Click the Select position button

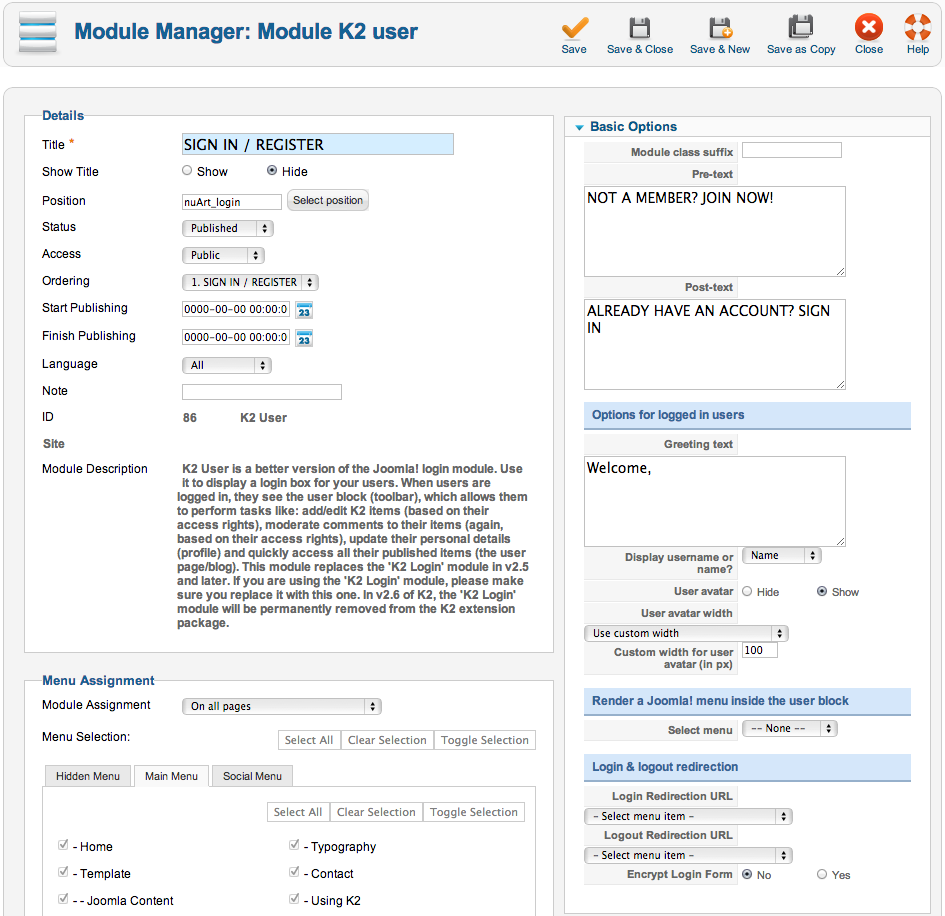pos(328,200)
